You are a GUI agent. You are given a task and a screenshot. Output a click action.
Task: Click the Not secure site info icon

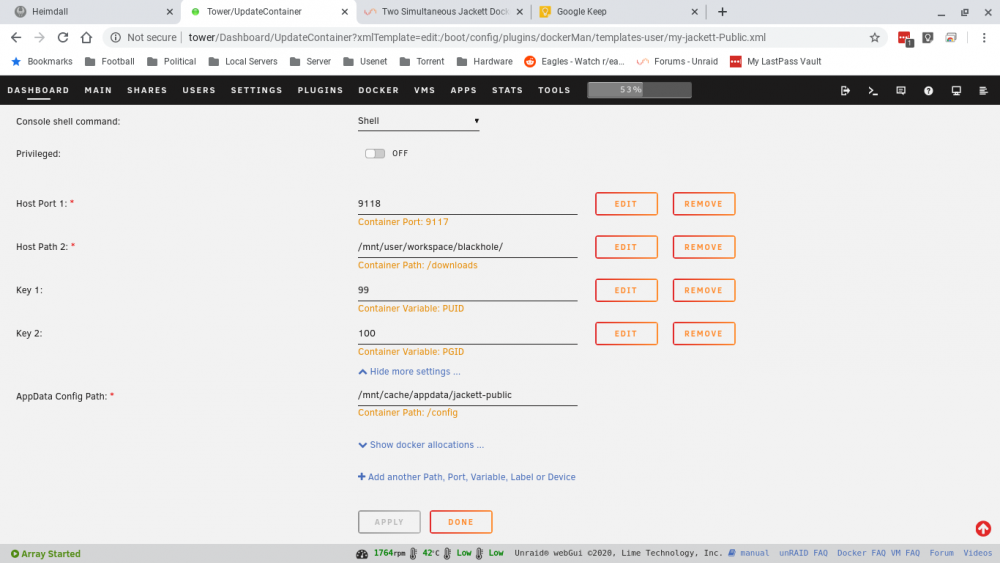coord(115,38)
